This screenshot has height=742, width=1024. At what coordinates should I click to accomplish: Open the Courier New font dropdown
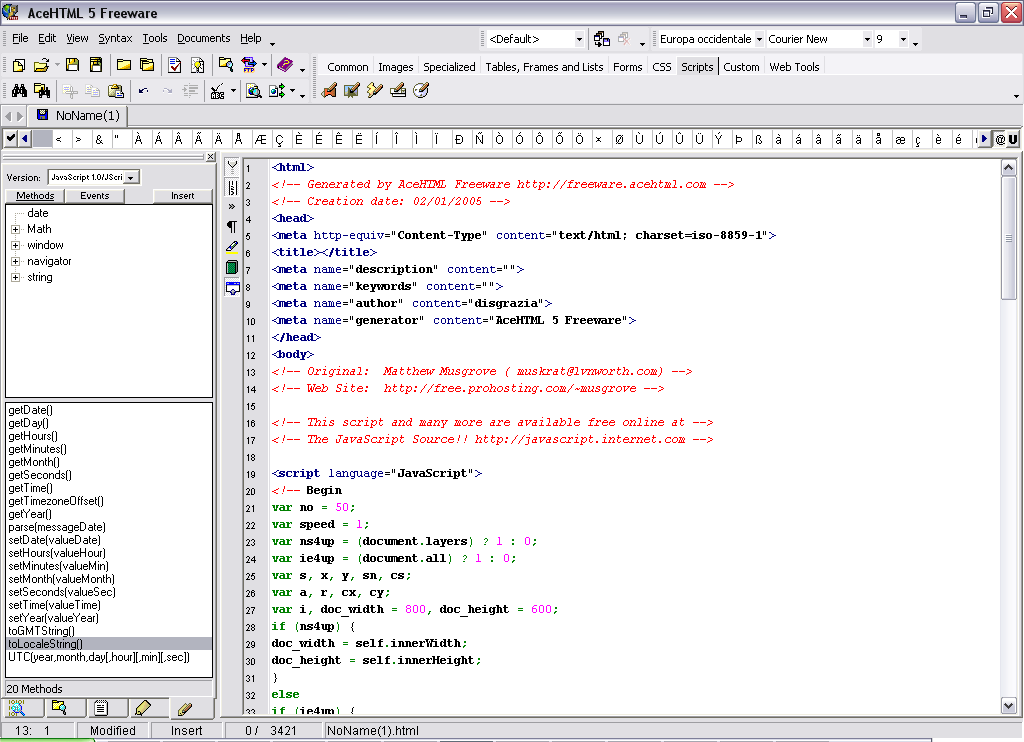867,39
